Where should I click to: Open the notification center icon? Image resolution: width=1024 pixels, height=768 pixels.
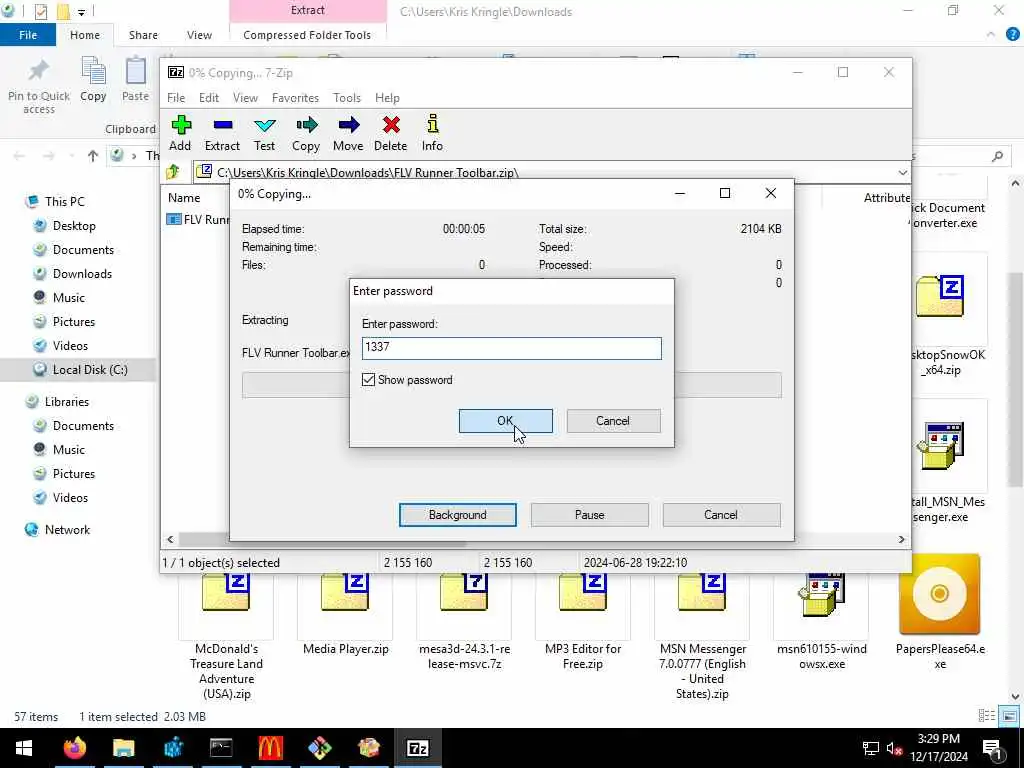coord(993,748)
